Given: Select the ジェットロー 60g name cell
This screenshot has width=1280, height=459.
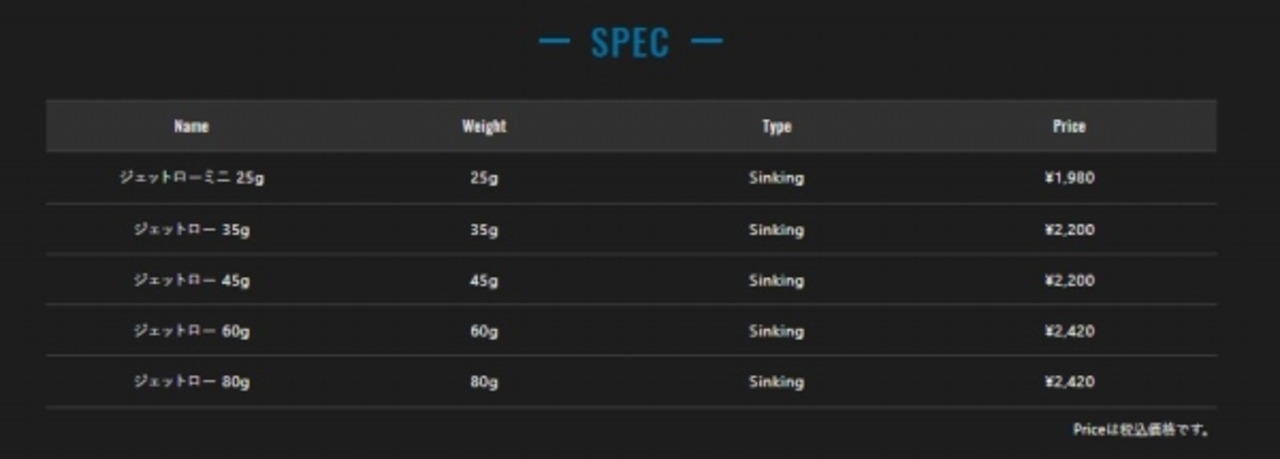Looking at the screenshot, I should 191,331.
